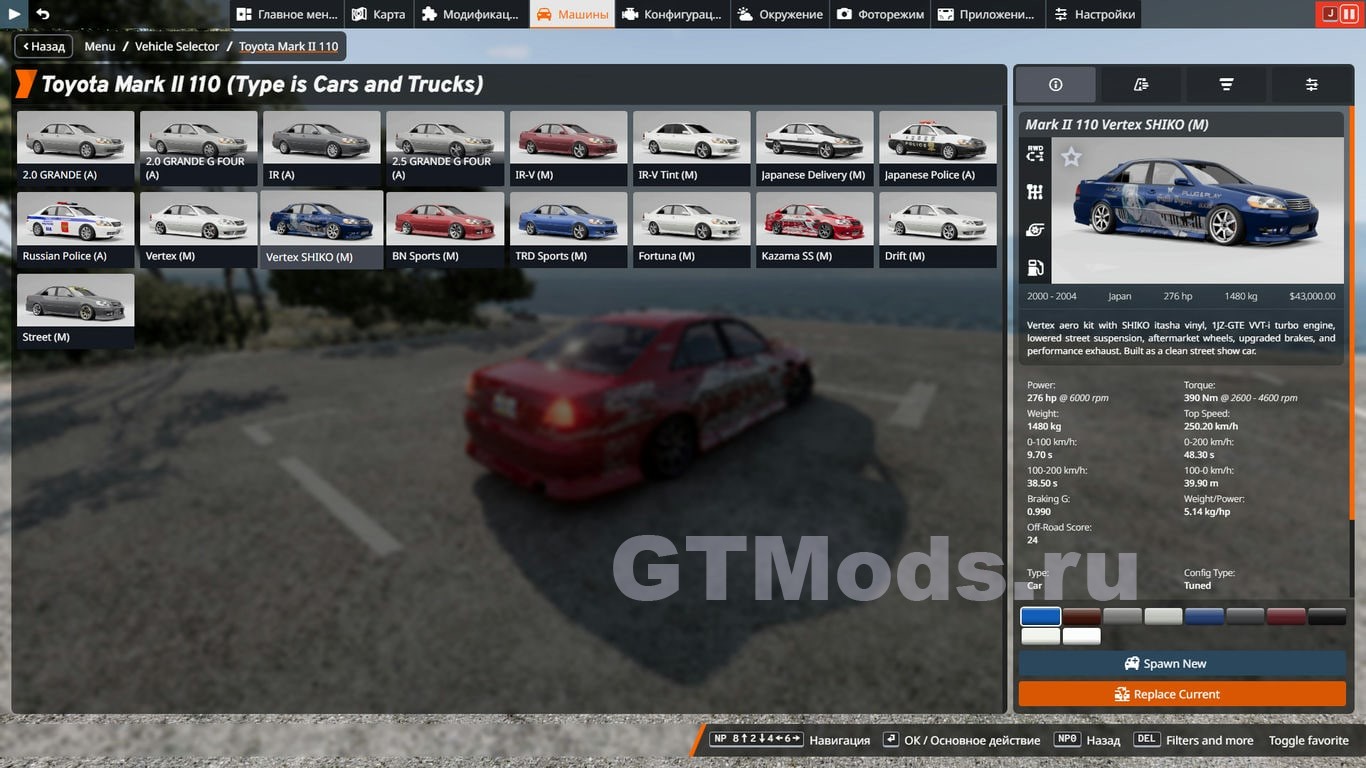Image resolution: width=1366 pixels, height=768 pixels.
Task: Toggle favorite star on Vertex SHIKO preview
Action: pyautogui.click(x=1071, y=157)
